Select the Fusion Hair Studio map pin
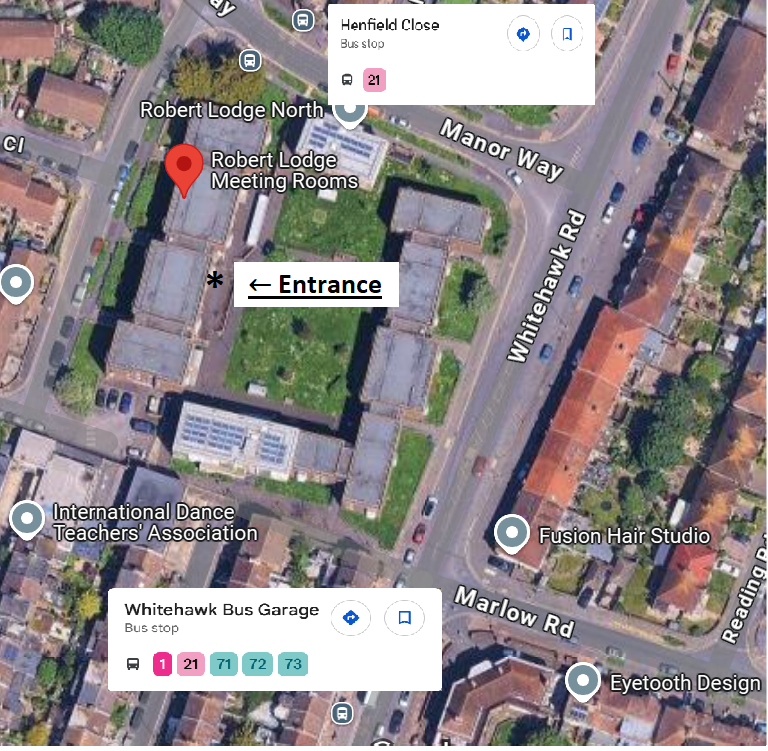Viewport: 768px width, 751px height. tap(511, 534)
